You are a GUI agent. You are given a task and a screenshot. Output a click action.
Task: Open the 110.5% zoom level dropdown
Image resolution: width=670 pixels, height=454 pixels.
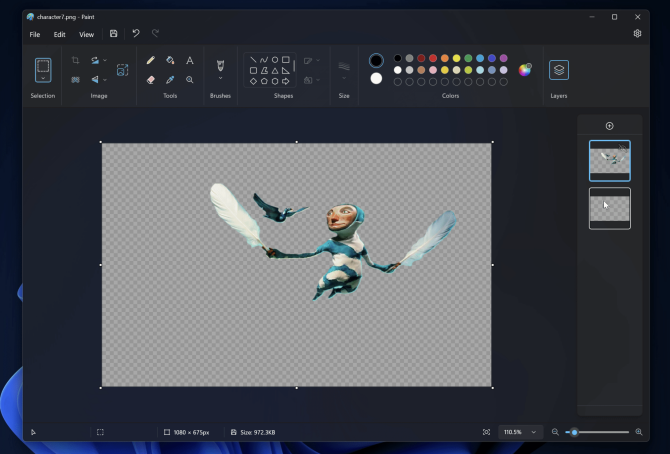520,432
